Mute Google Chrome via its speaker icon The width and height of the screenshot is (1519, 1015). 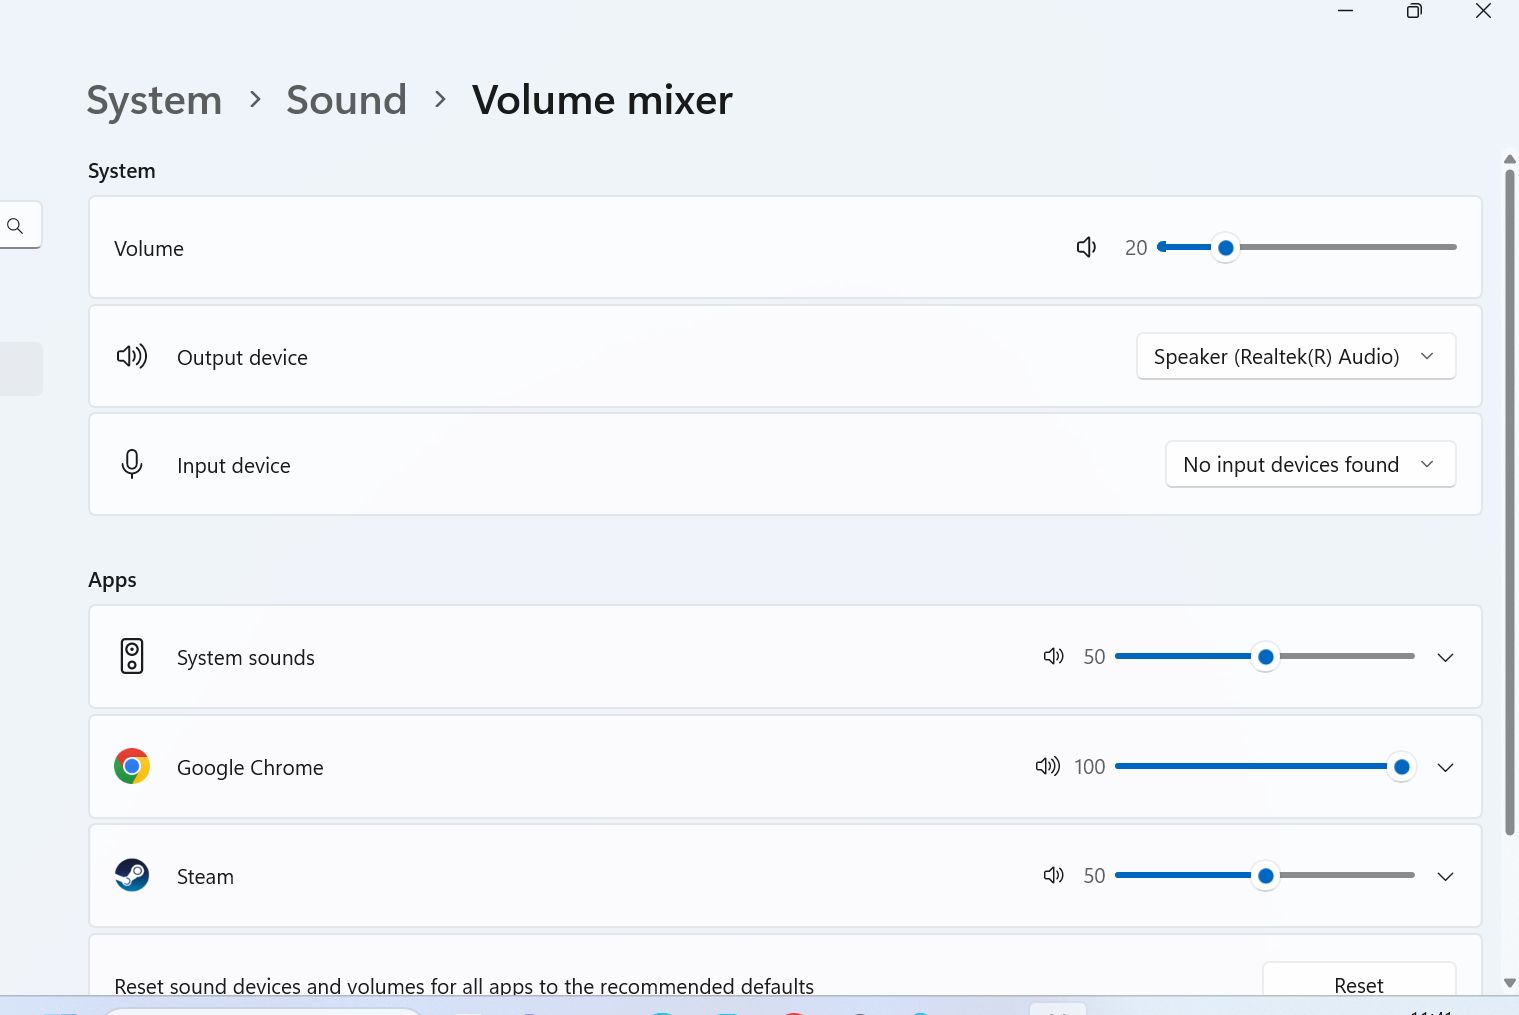pos(1048,766)
